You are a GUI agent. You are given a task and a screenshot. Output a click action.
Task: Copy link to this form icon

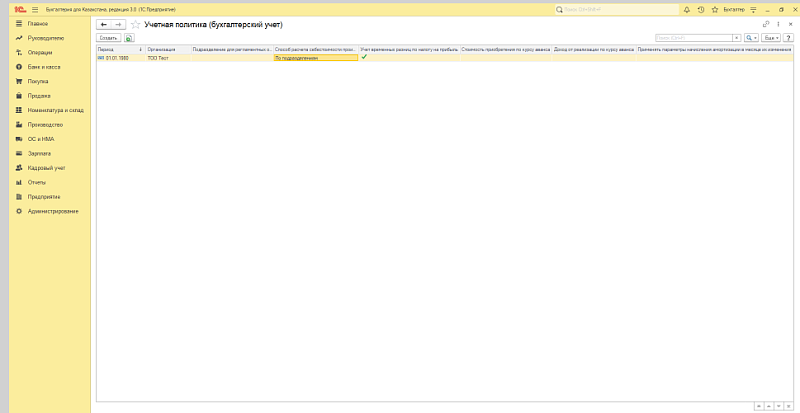click(x=766, y=23)
